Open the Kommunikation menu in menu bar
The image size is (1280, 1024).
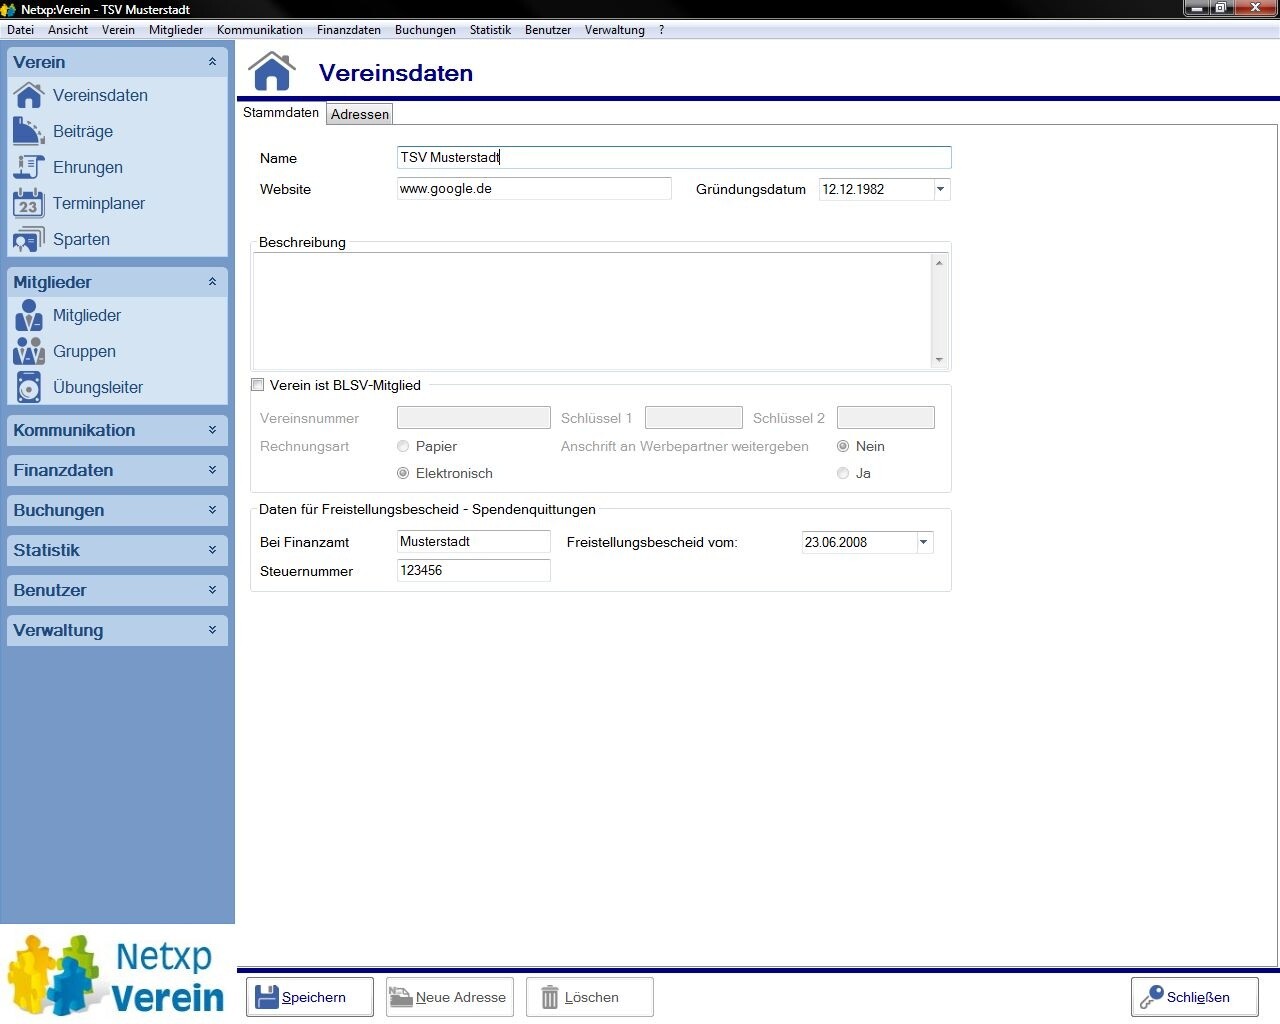coord(260,30)
